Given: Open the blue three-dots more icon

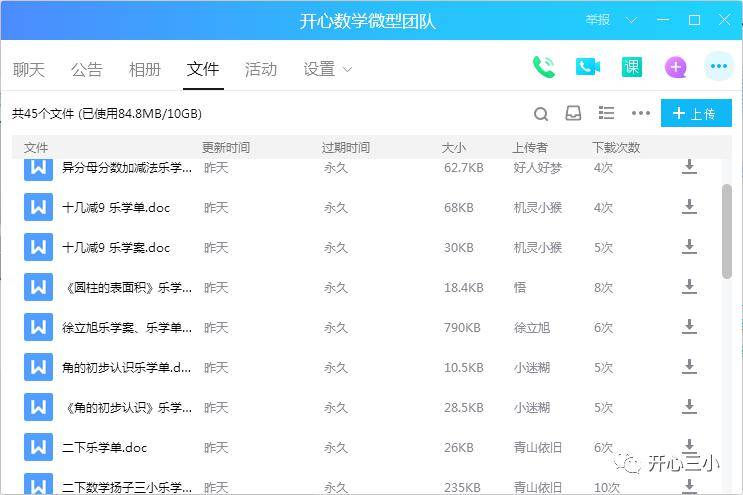Looking at the screenshot, I should click(x=719, y=66).
